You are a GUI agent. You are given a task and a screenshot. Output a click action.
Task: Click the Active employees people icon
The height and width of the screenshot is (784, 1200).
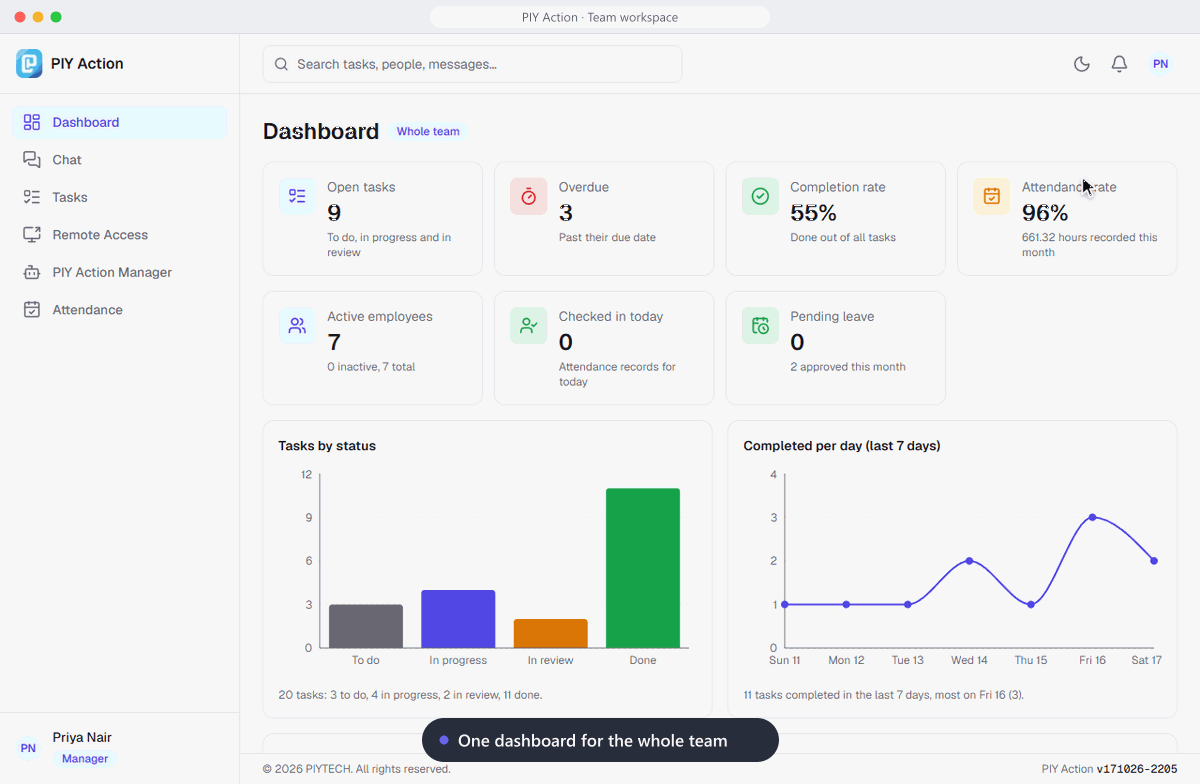click(x=297, y=325)
